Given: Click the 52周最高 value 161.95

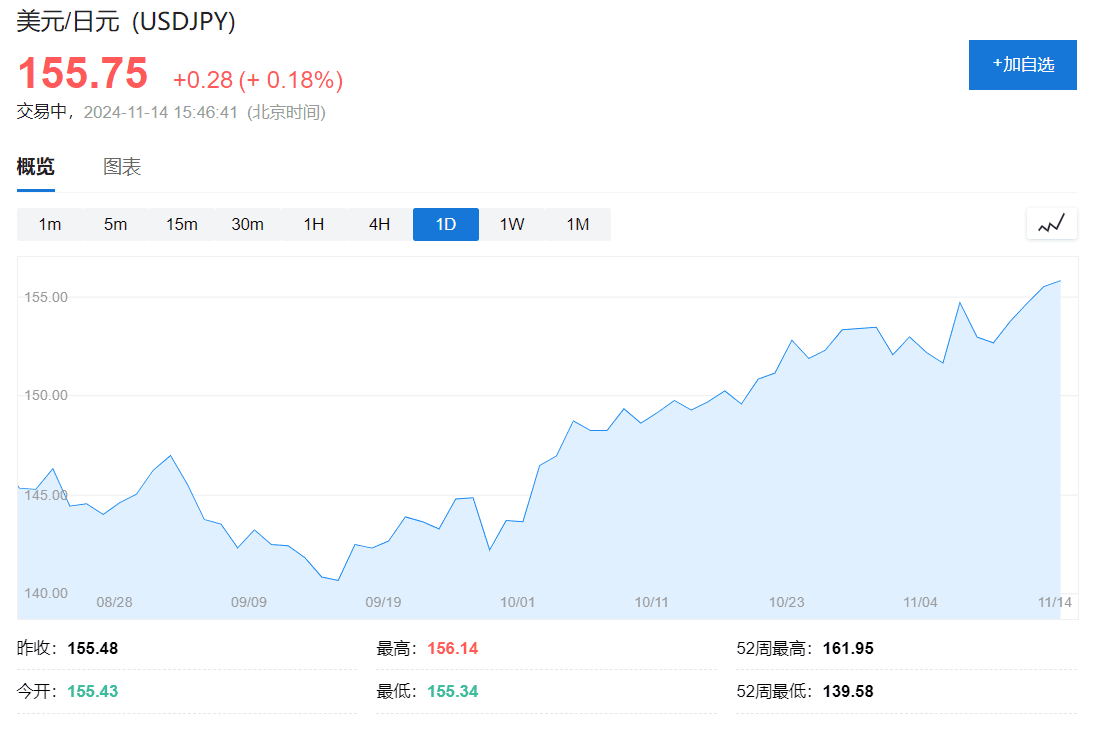Looking at the screenshot, I should 848,649.
